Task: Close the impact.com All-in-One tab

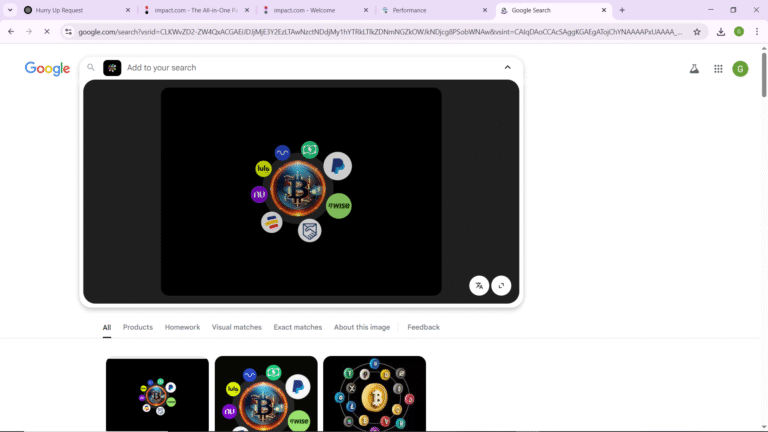Action: coord(247,10)
